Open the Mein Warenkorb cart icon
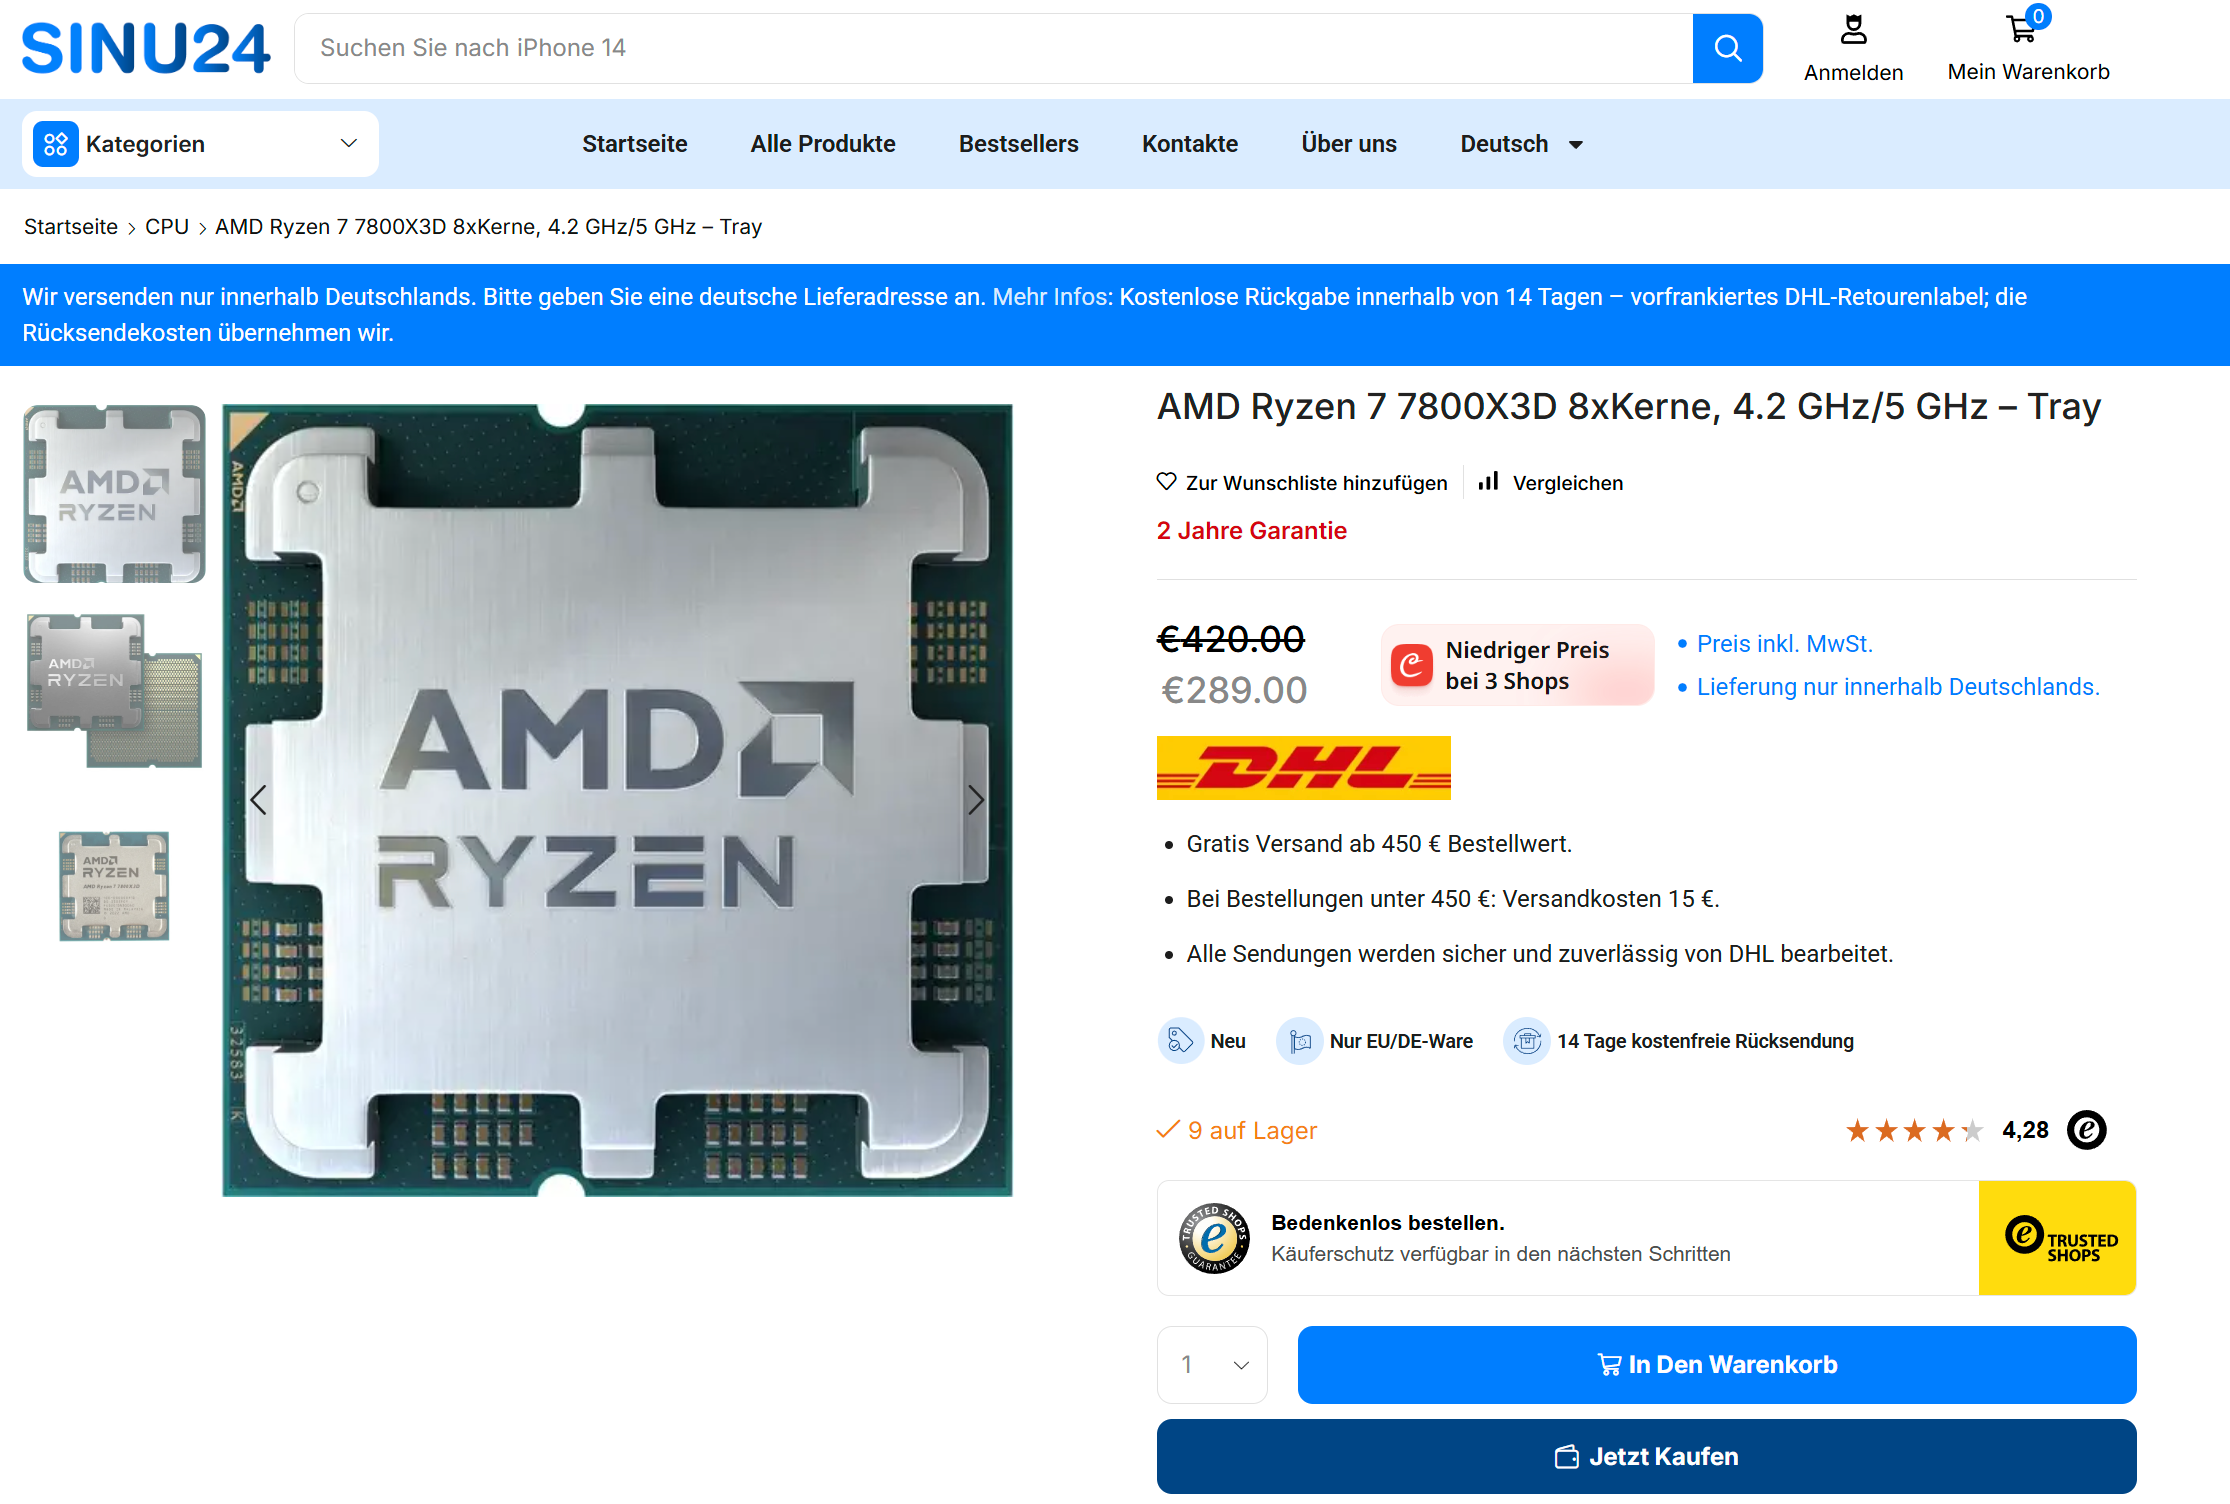Image resolution: width=2230 pixels, height=1504 pixels. tap(2021, 30)
